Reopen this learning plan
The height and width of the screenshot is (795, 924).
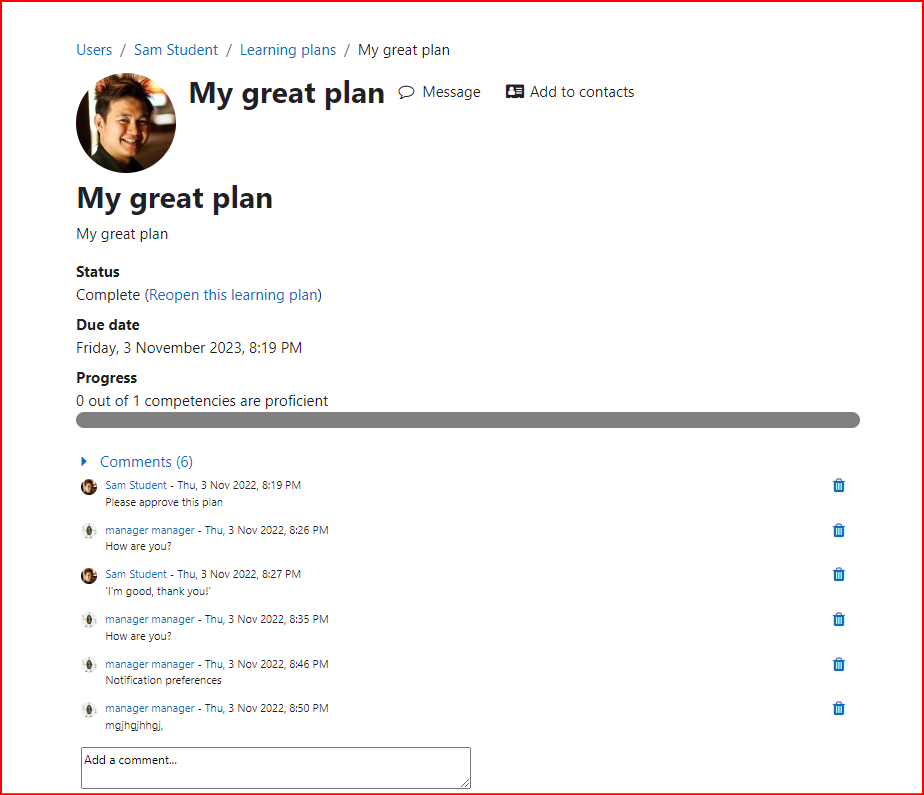point(233,295)
